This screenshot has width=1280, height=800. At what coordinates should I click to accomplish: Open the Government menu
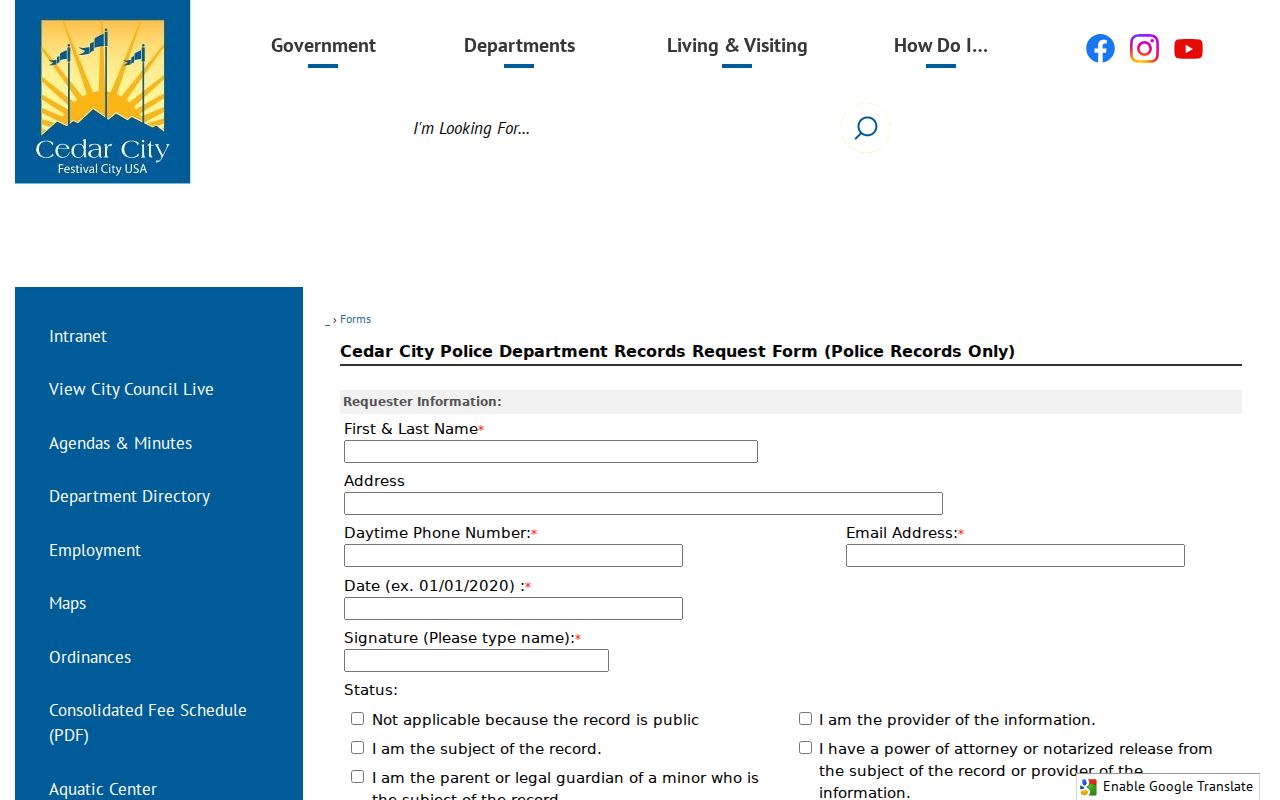click(323, 46)
